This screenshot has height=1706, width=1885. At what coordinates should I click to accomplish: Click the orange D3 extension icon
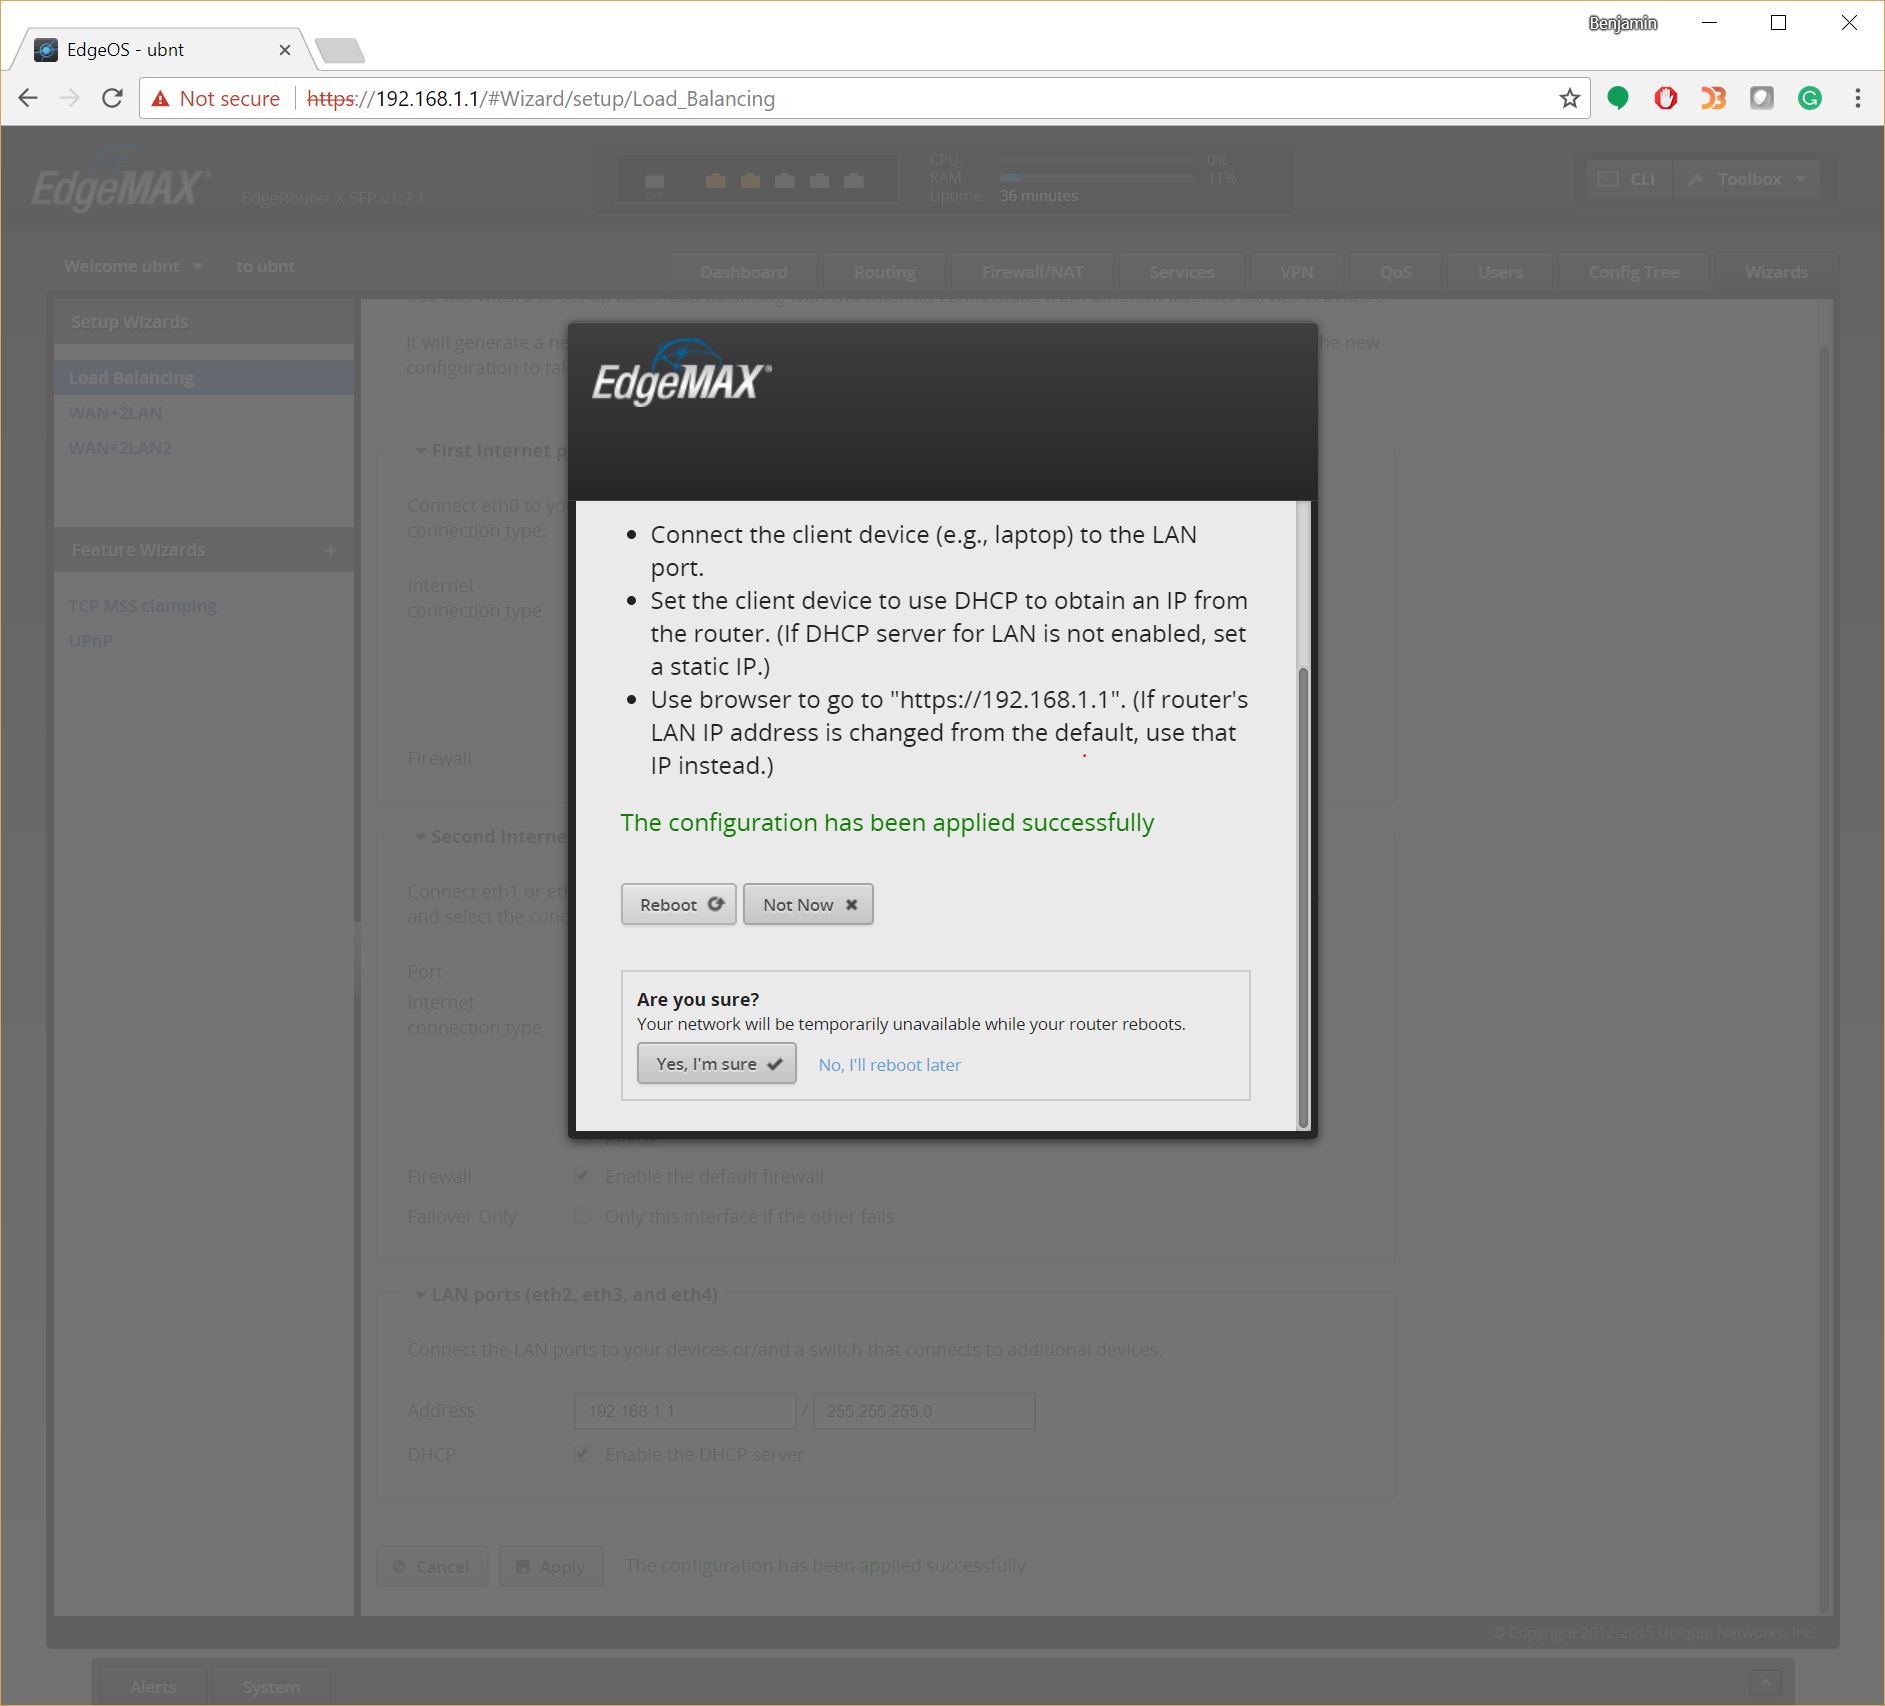point(1713,98)
